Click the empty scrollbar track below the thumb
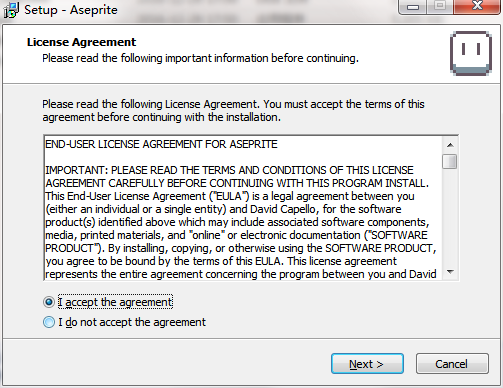This screenshot has height=388, width=503. [450, 217]
